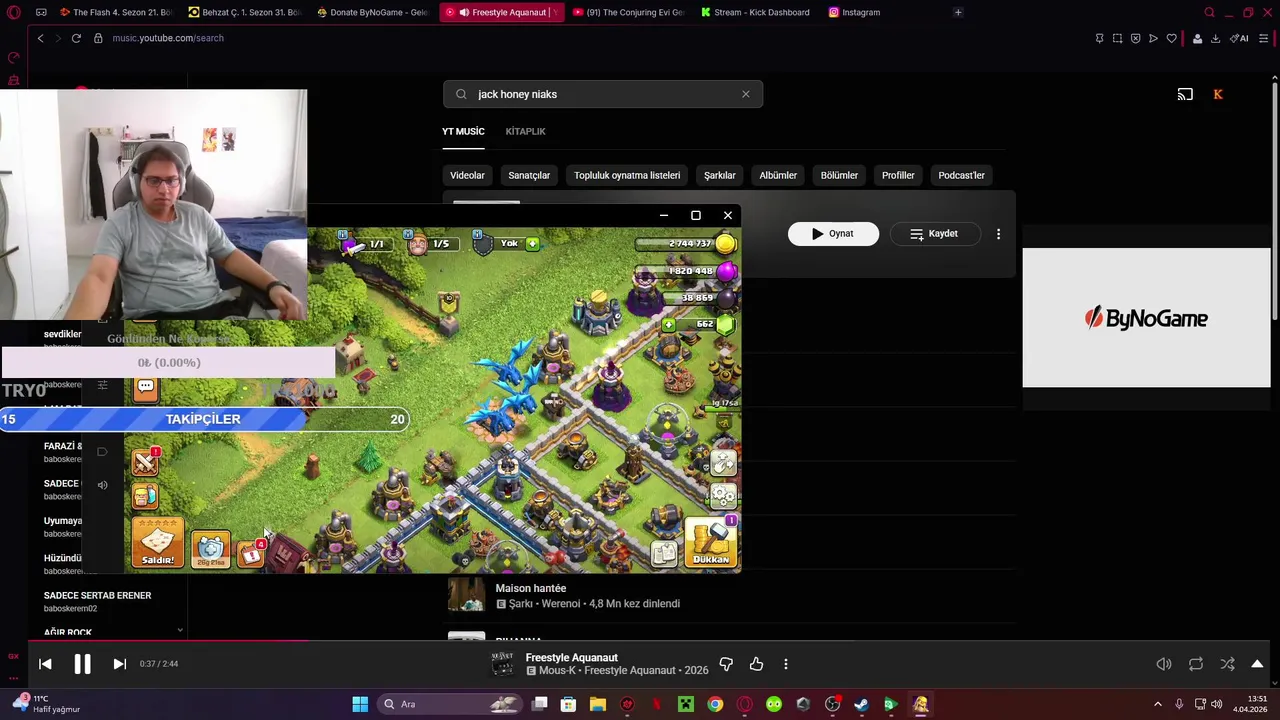Switch to the YT MUSIC tab
Image resolution: width=1280 pixels, height=720 pixels.
tap(463, 131)
